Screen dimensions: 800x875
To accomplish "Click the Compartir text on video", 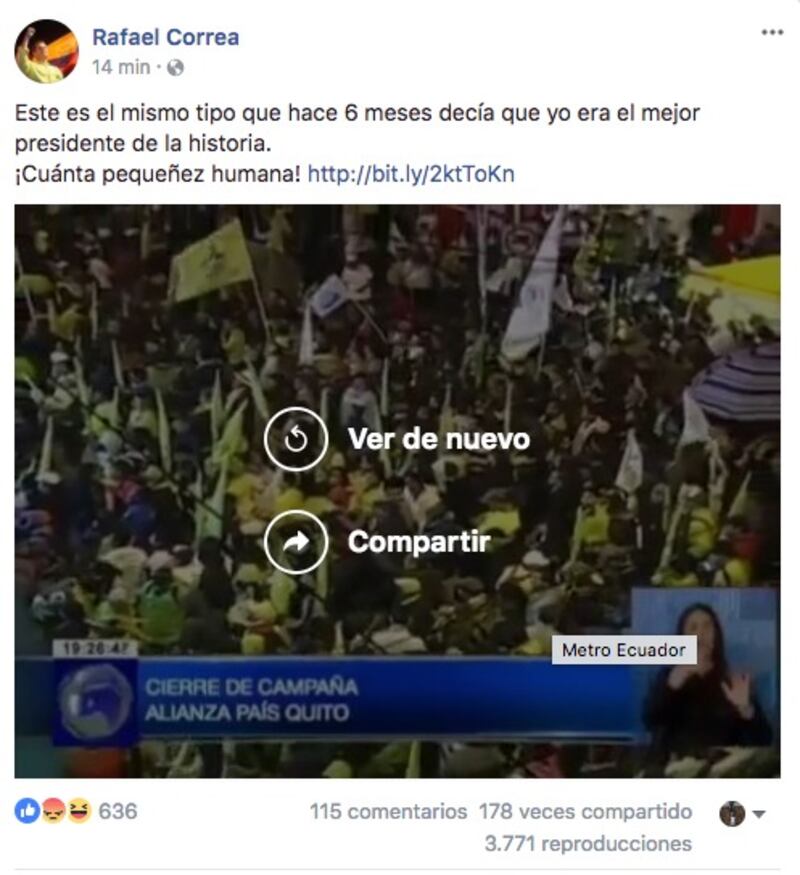I will click(x=419, y=542).
